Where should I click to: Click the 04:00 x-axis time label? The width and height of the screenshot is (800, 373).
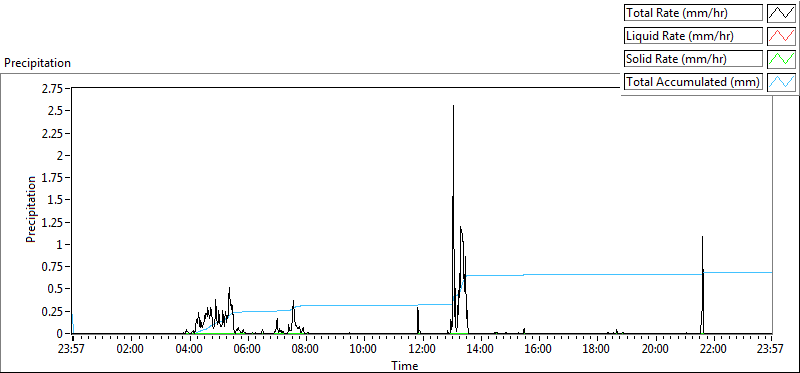click(x=188, y=350)
